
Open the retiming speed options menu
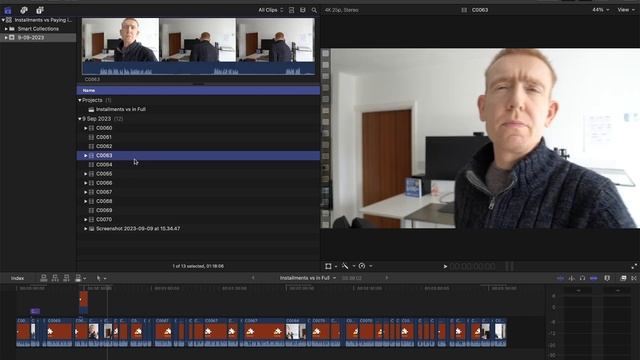(365, 266)
